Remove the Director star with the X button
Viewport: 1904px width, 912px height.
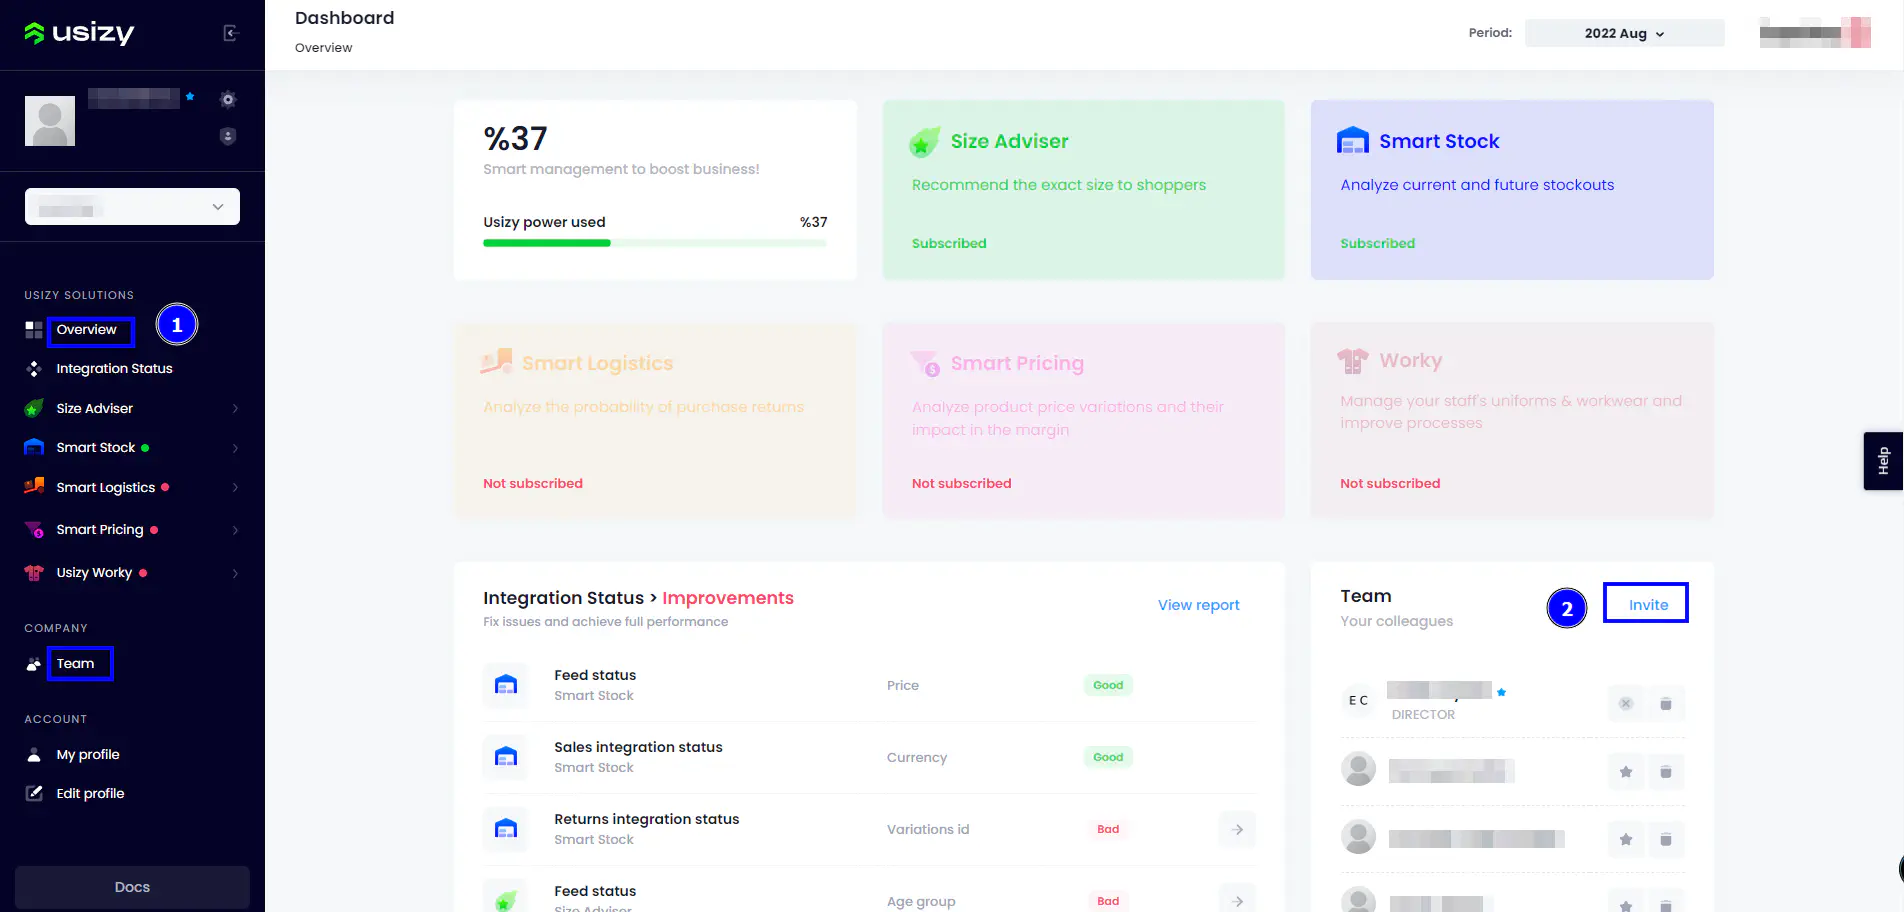[x=1625, y=704]
